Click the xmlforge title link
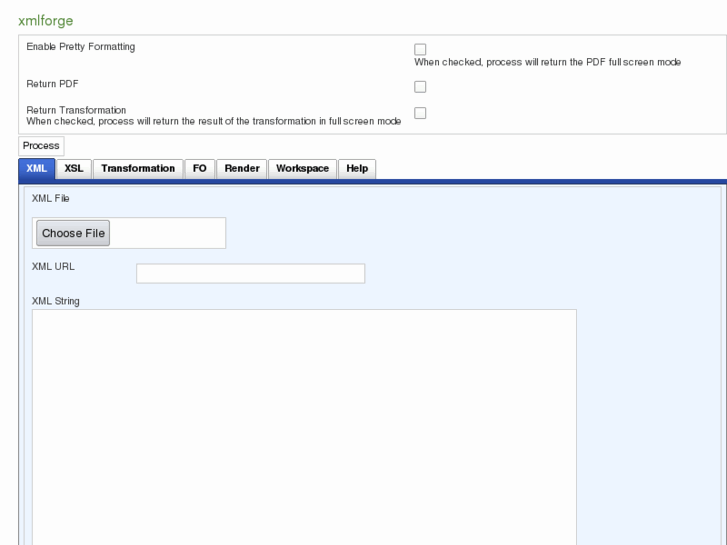Viewport: 727px width, 545px height. tap(45, 20)
